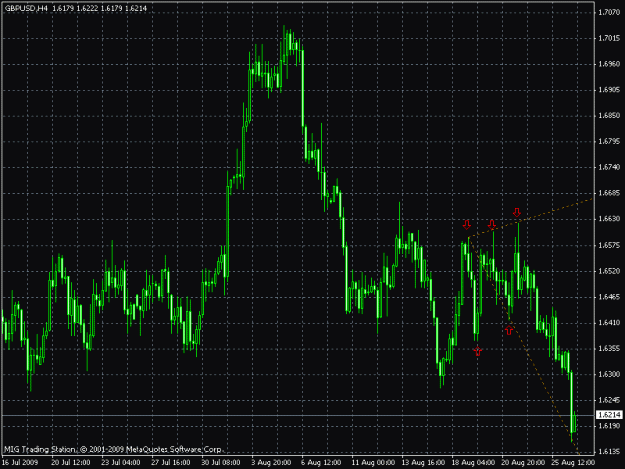The image size is (625, 469).
Task: Click the 20 Jul 12:00 time label
Action: coord(71,462)
